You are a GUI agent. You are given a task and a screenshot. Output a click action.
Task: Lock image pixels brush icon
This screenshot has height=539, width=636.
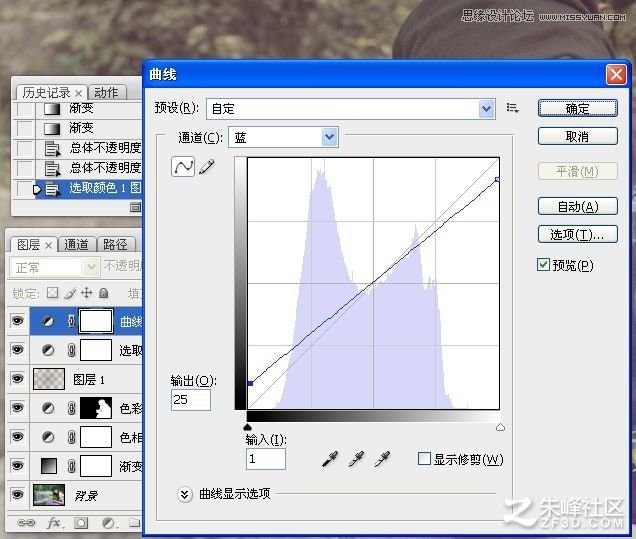pos(70,292)
